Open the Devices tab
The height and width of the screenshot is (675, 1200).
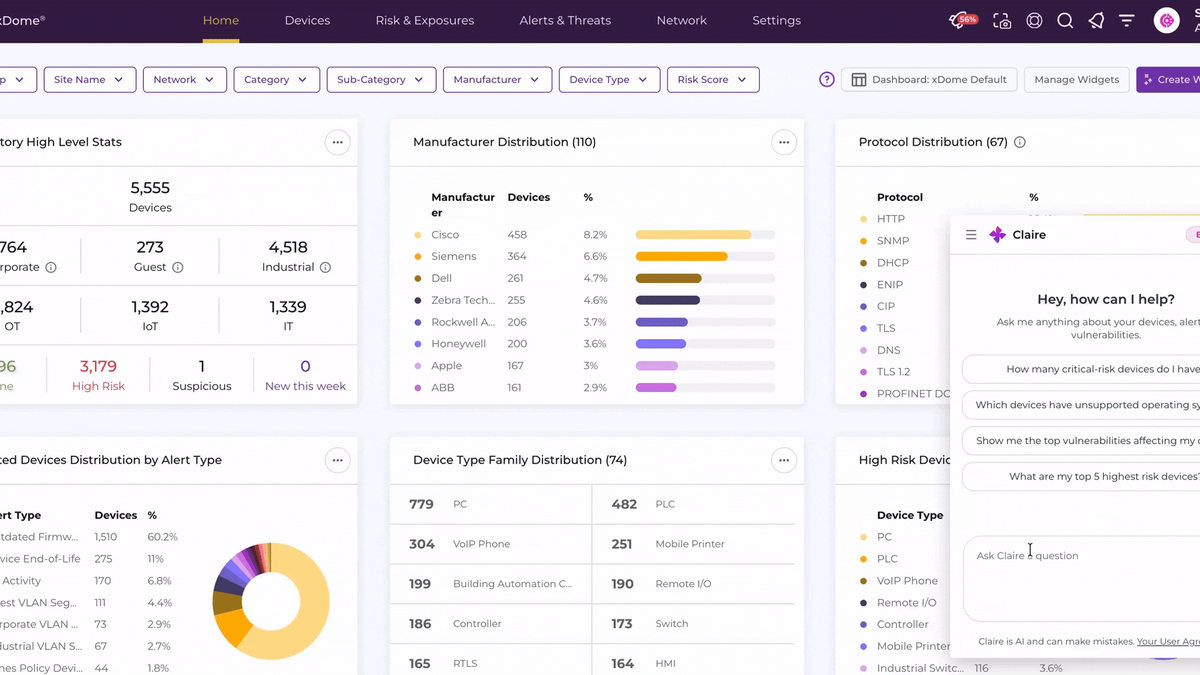[307, 20]
